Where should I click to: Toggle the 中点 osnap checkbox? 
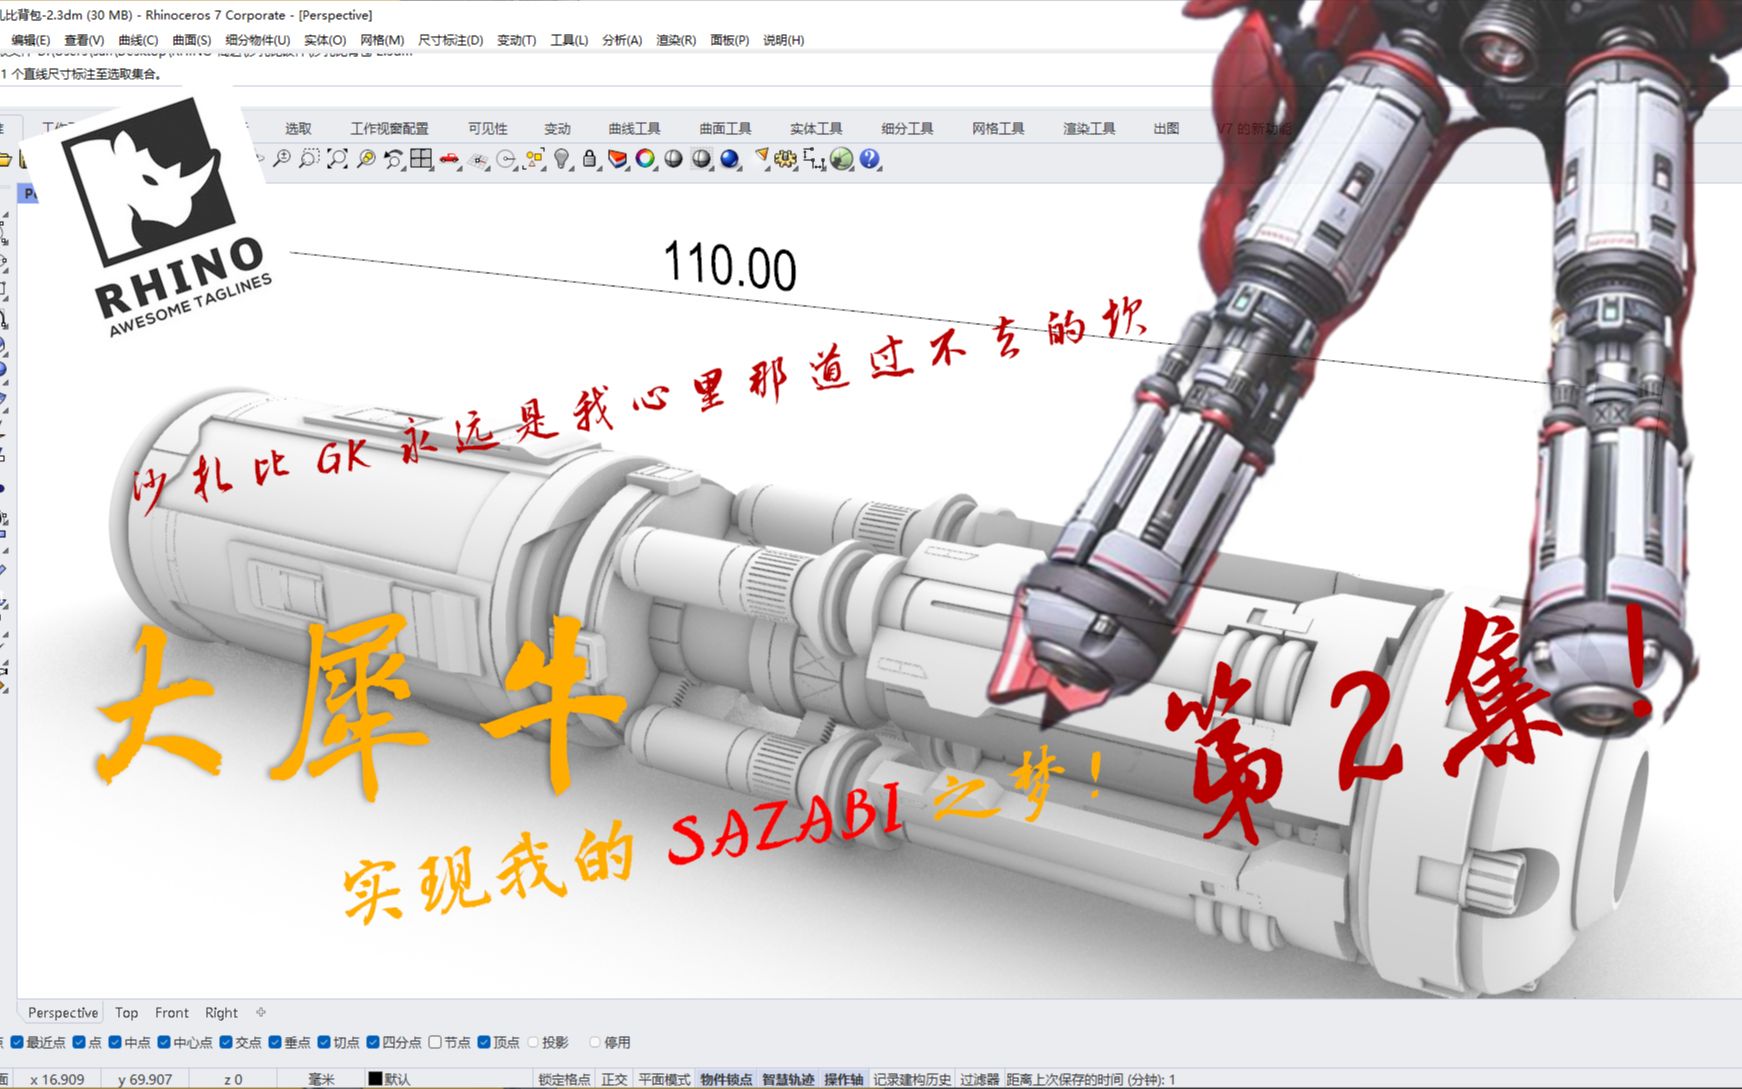[x=115, y=1042]
